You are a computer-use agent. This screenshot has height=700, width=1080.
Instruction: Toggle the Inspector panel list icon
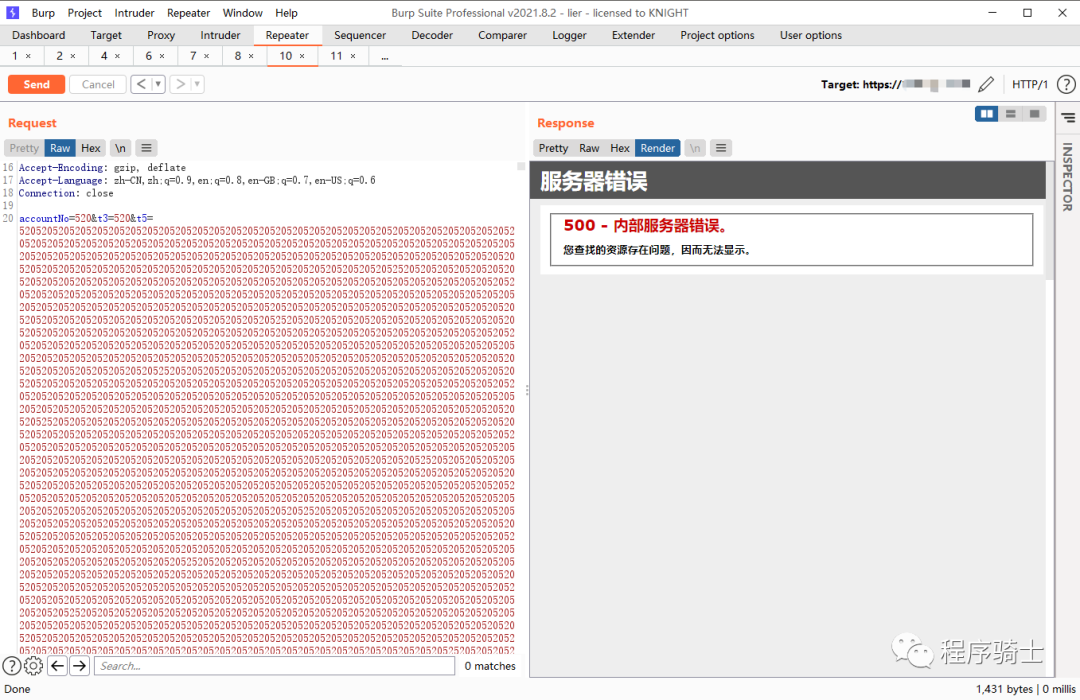pyautogui.click(x=1067, y=118)
